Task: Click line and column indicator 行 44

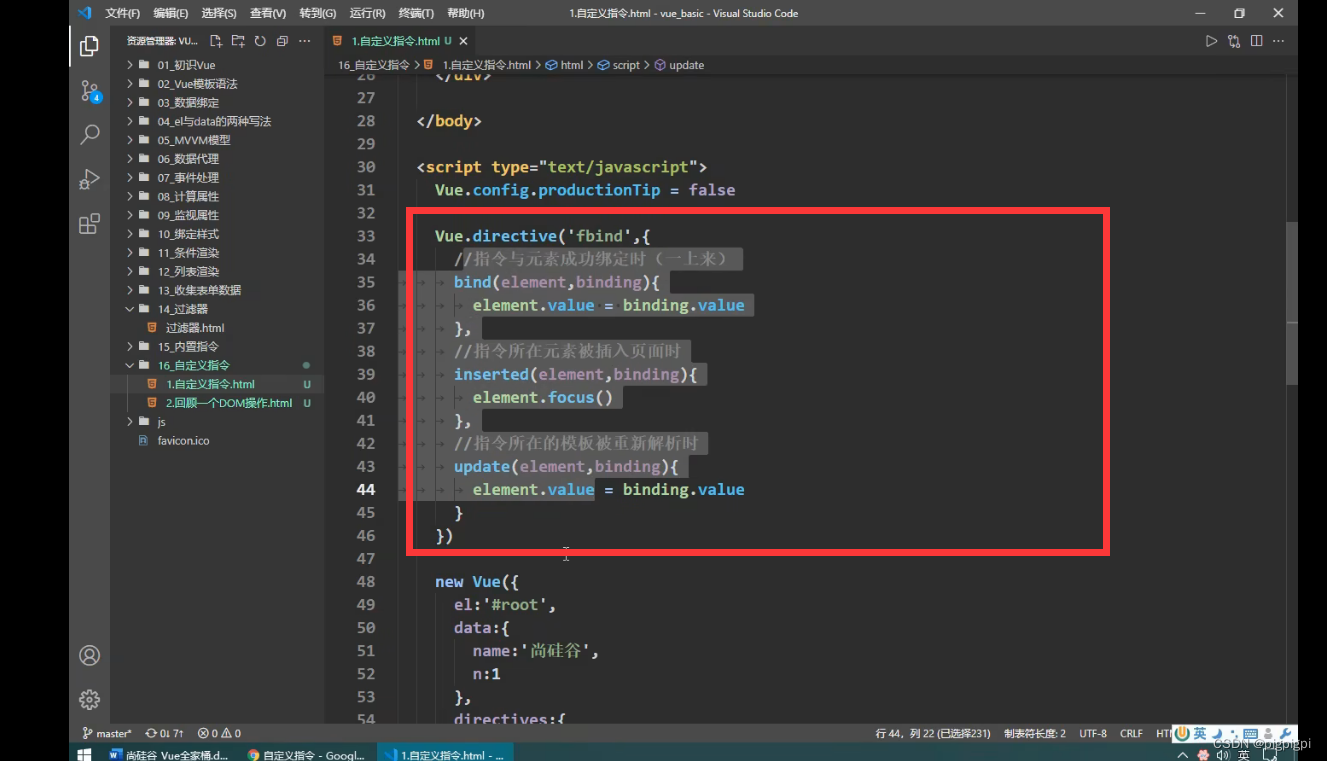Action: tap(933, 733)
